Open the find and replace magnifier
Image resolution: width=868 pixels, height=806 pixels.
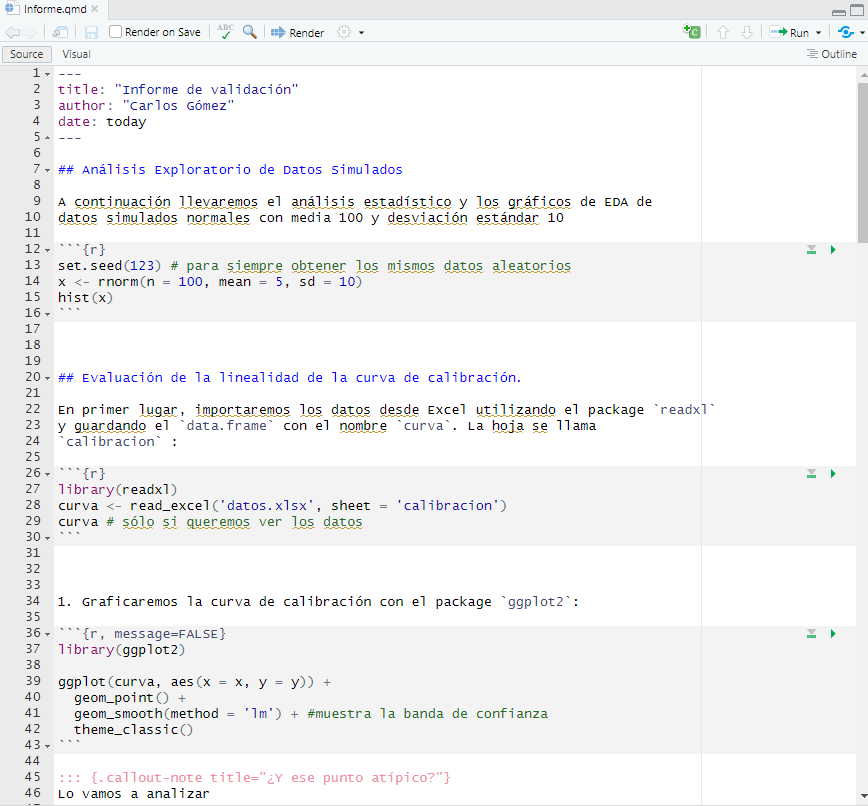(x=249, y=32)
